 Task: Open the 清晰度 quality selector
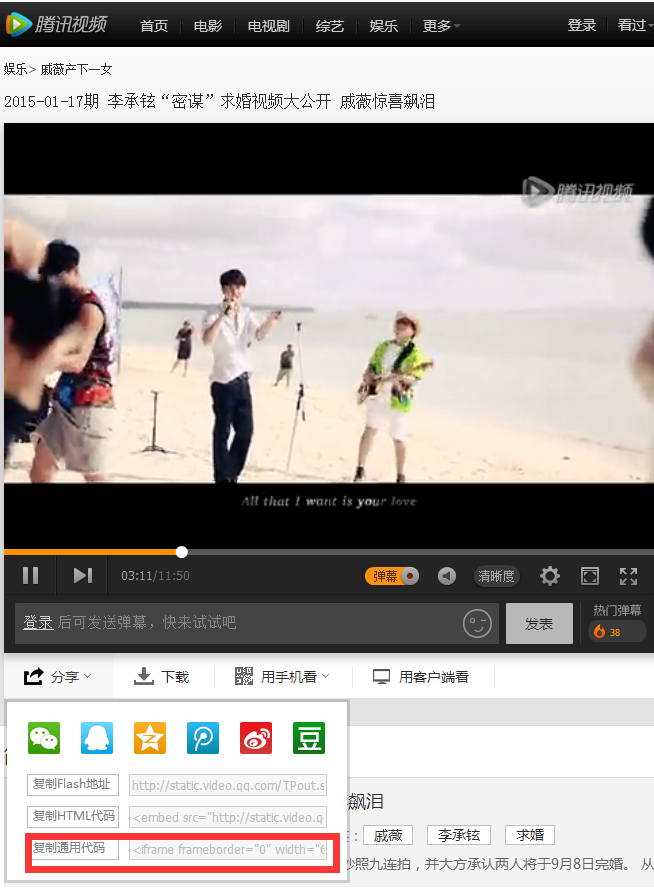pyautogui.click(x=496, y=576)
